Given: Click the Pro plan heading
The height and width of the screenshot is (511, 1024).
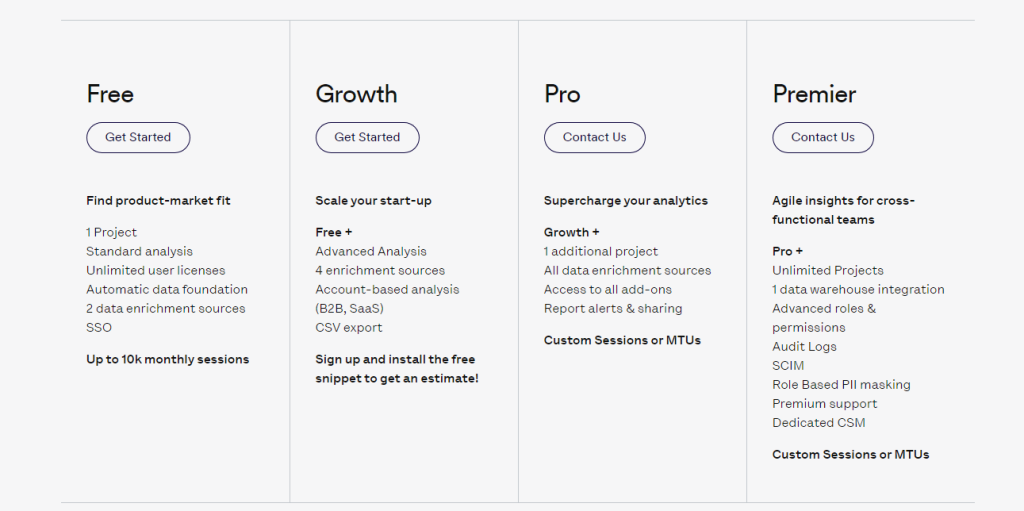Looking at the screenshot, I should coord(562,94).
